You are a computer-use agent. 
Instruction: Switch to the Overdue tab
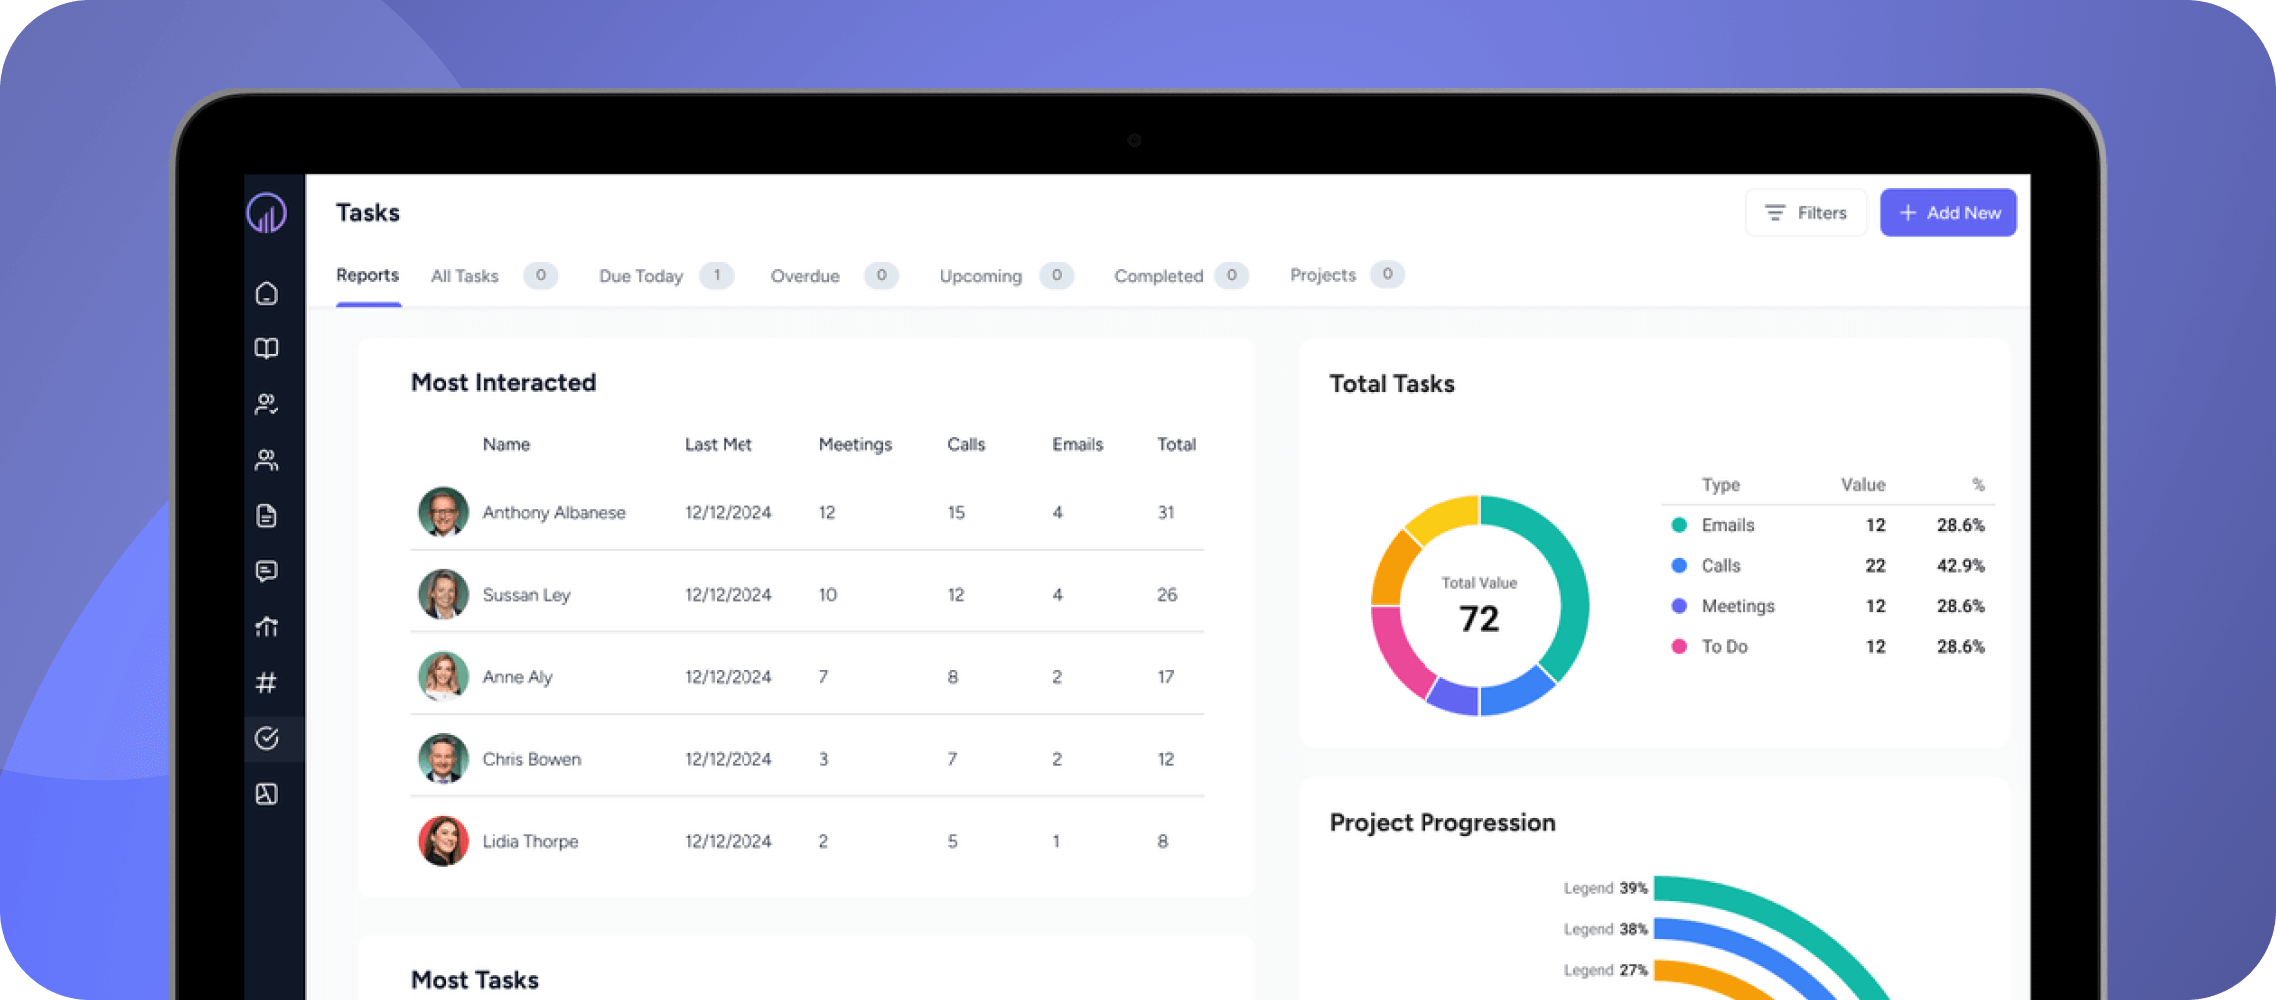point(834,276)
